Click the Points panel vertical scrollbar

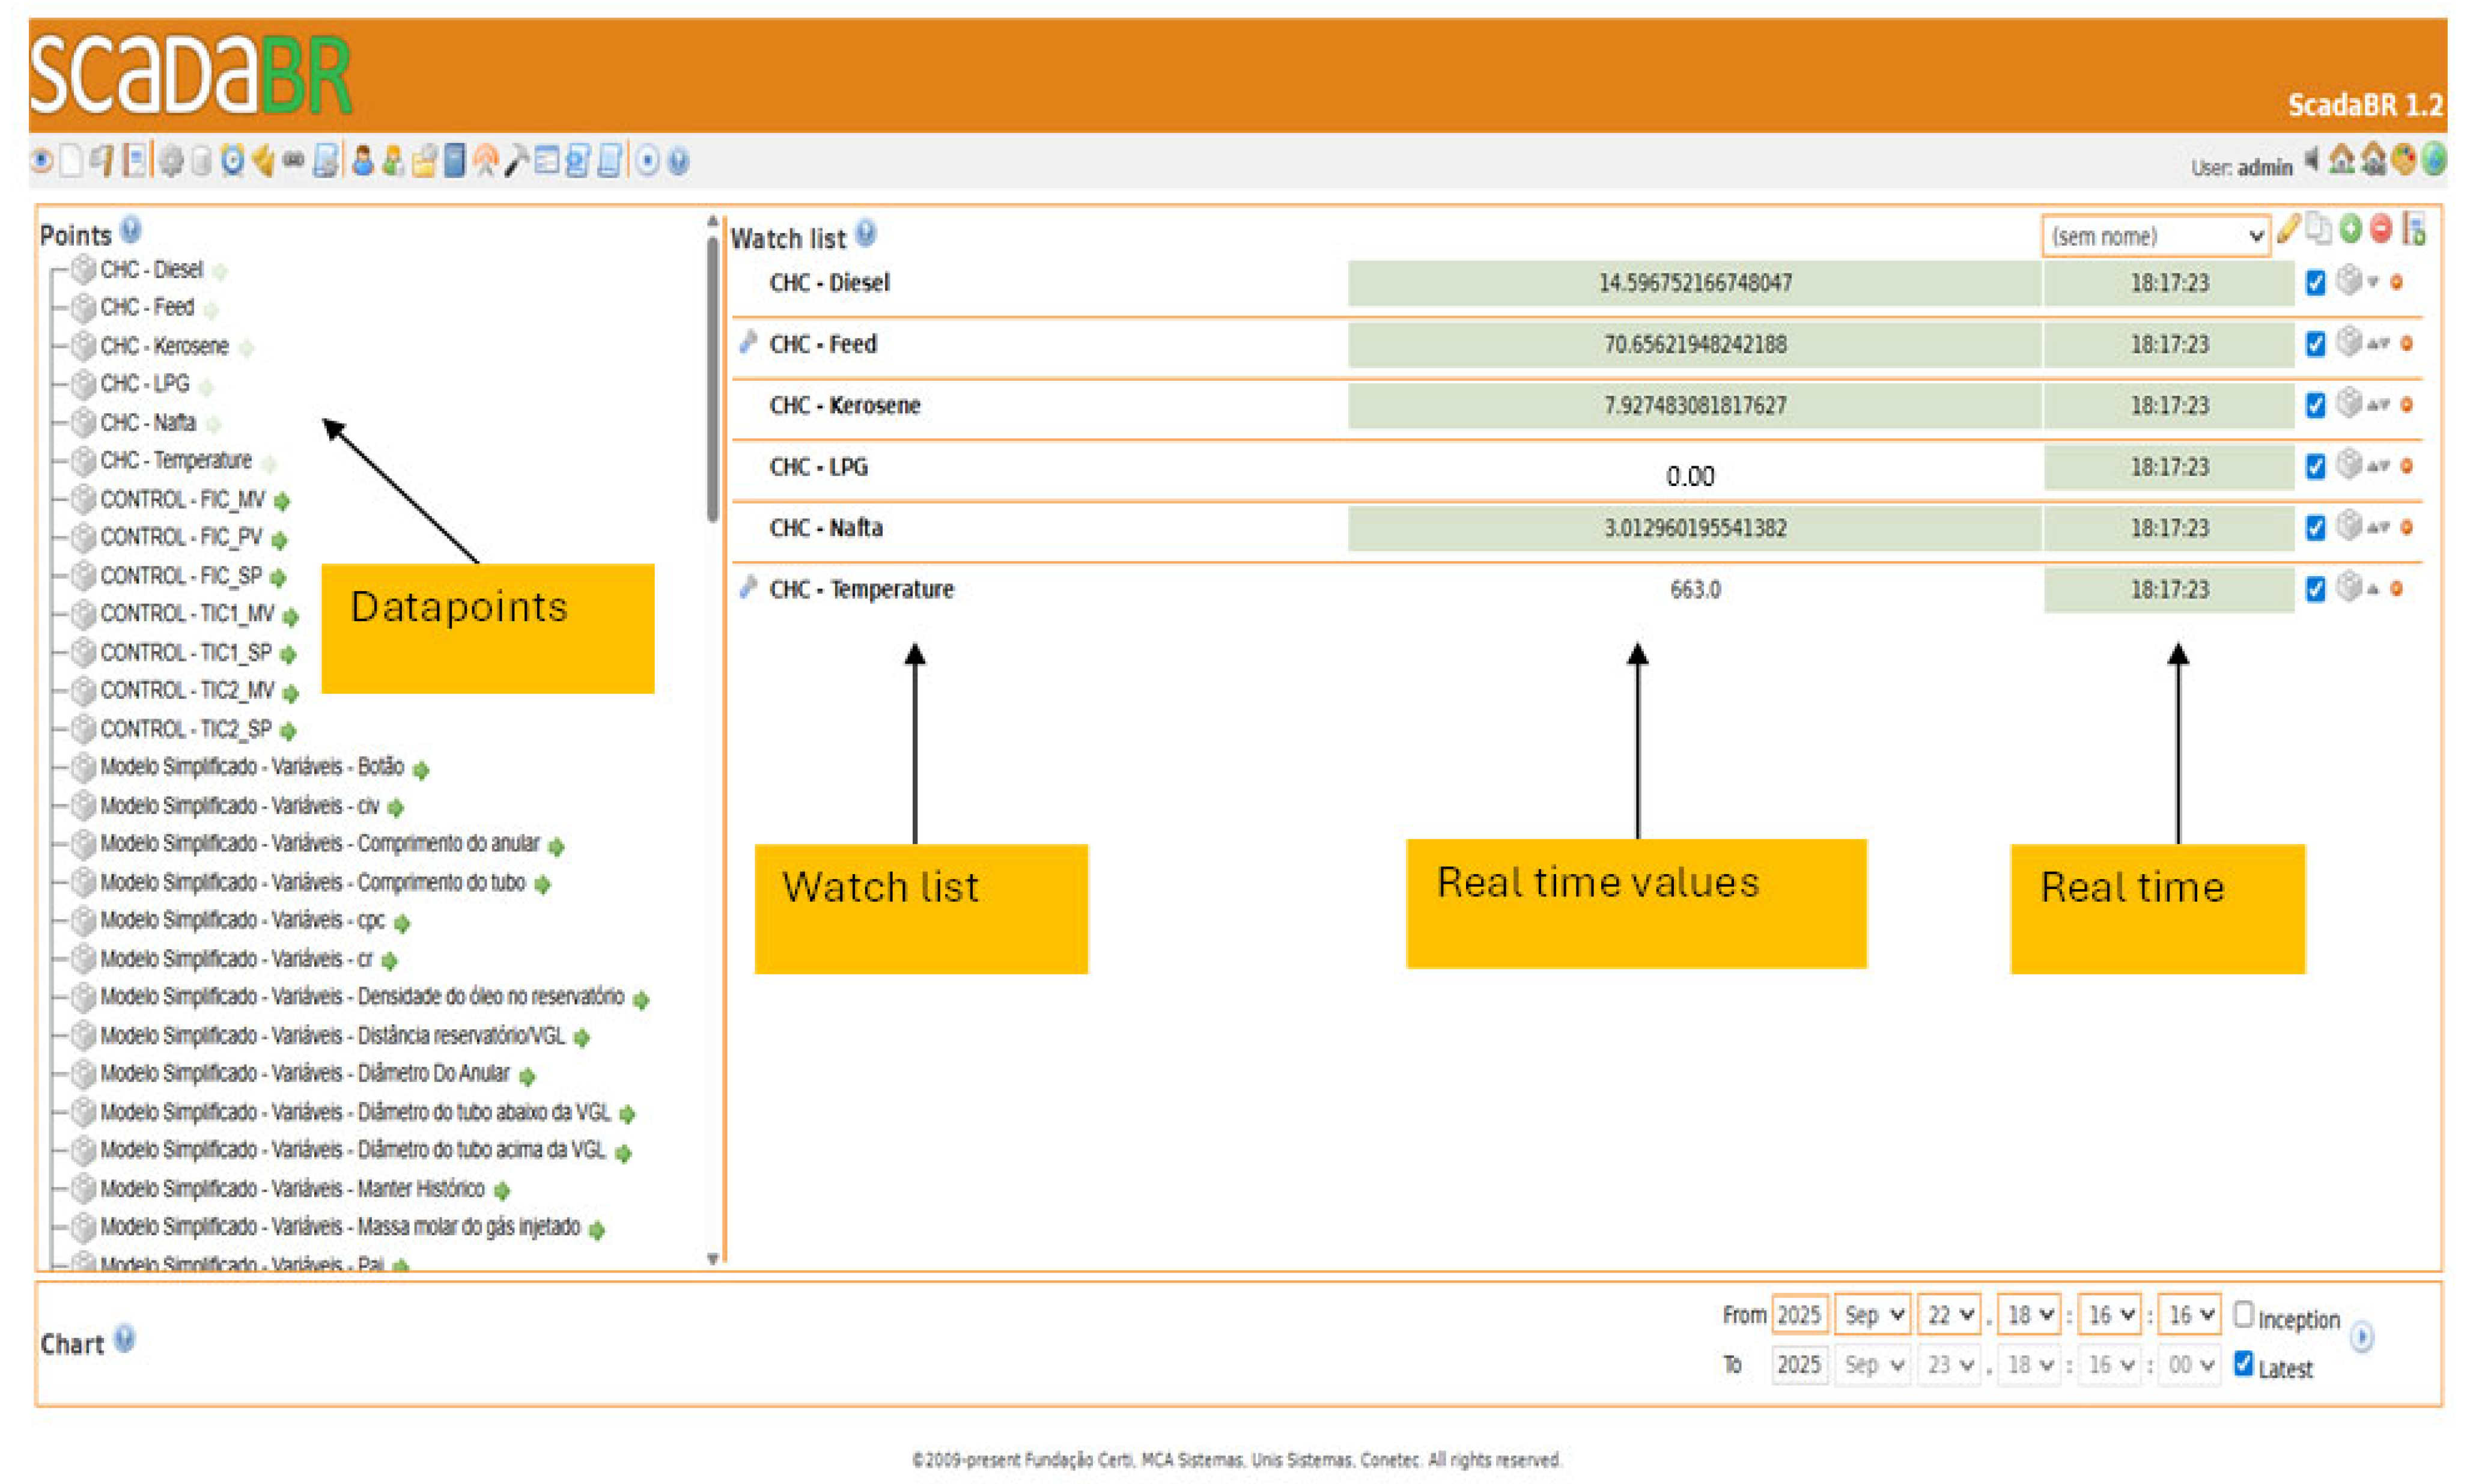[712, 380]
